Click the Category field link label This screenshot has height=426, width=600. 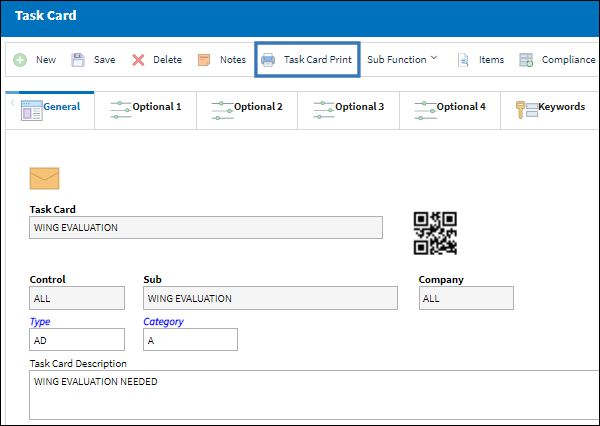click(x=163, y=322)
